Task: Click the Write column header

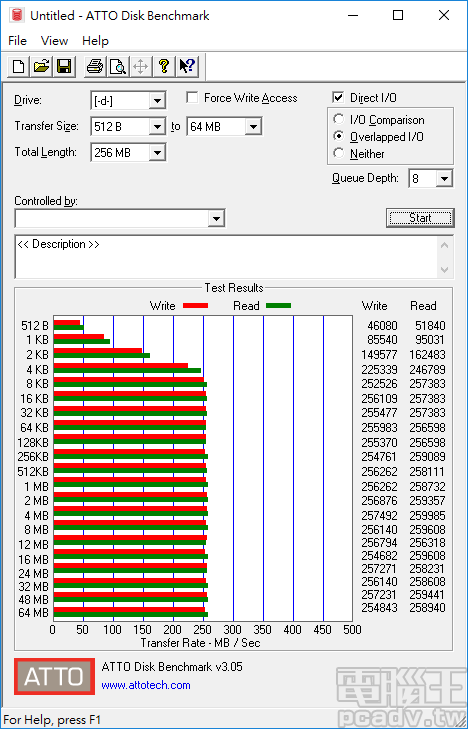Action: [x=375, y=306]
